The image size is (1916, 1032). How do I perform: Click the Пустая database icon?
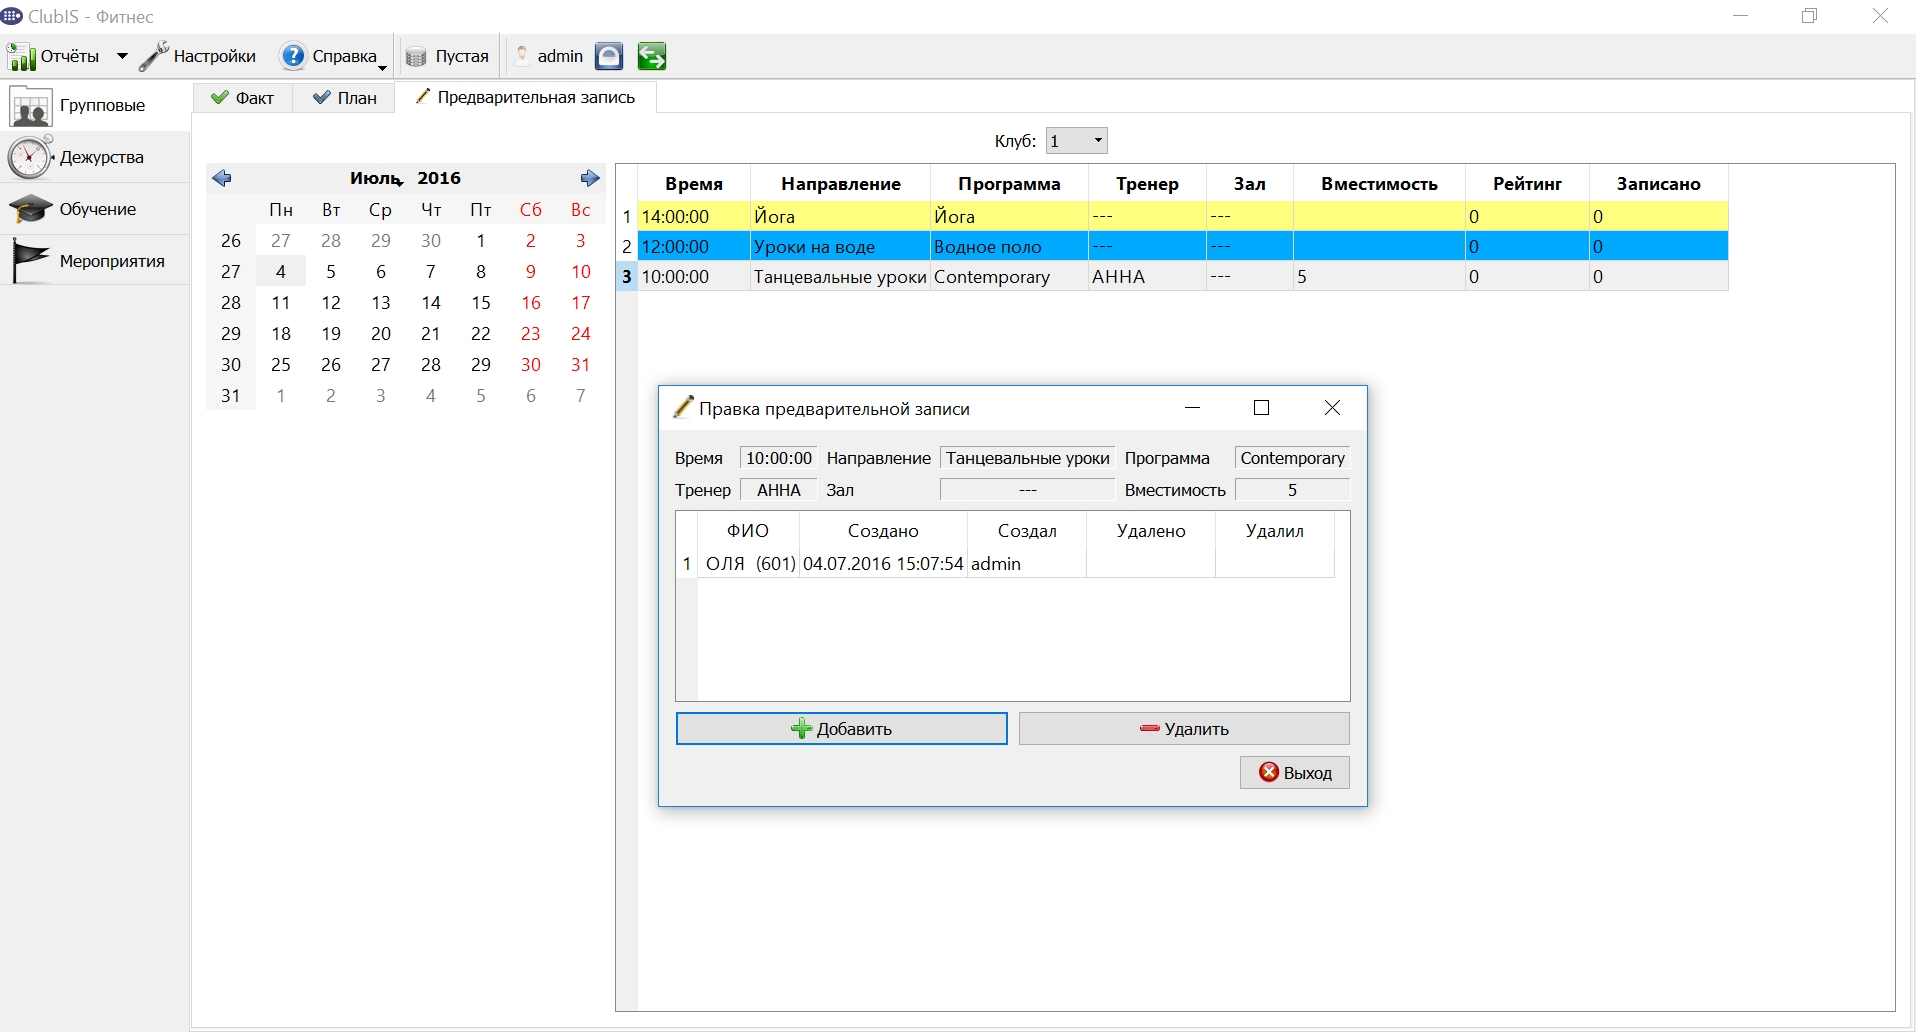pyautogui.click(x=416, y=57)
